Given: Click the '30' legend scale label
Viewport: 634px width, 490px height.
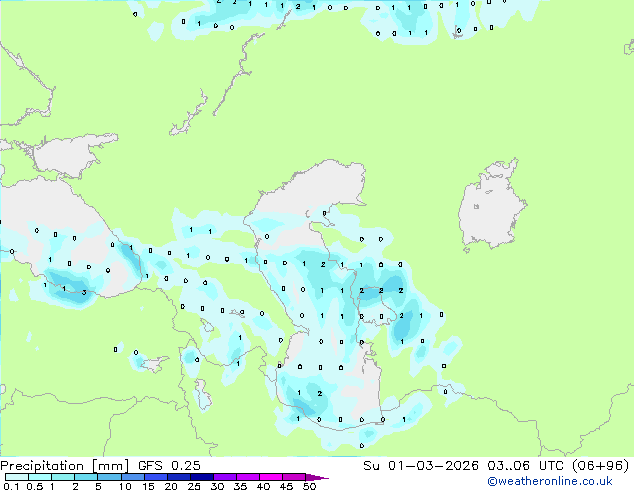Looking at the screenshot, I should [217, 486].
